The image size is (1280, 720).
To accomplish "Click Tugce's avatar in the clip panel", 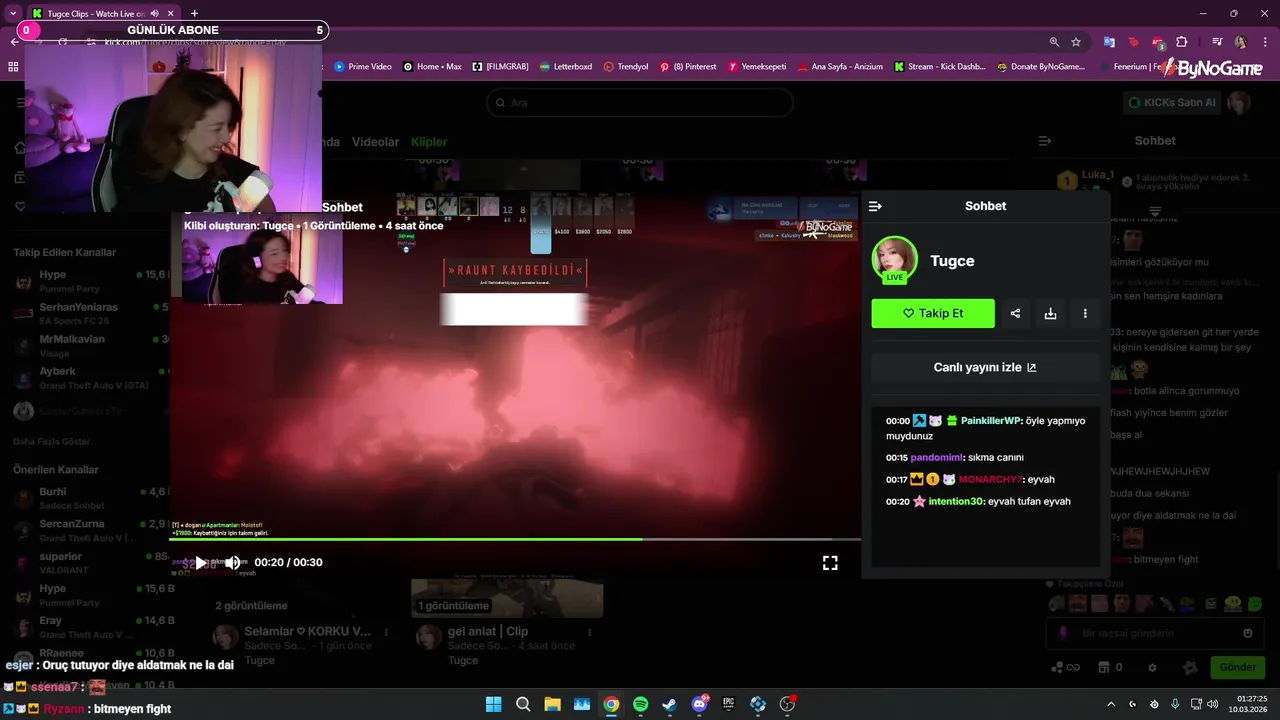I will pos(894,260).
